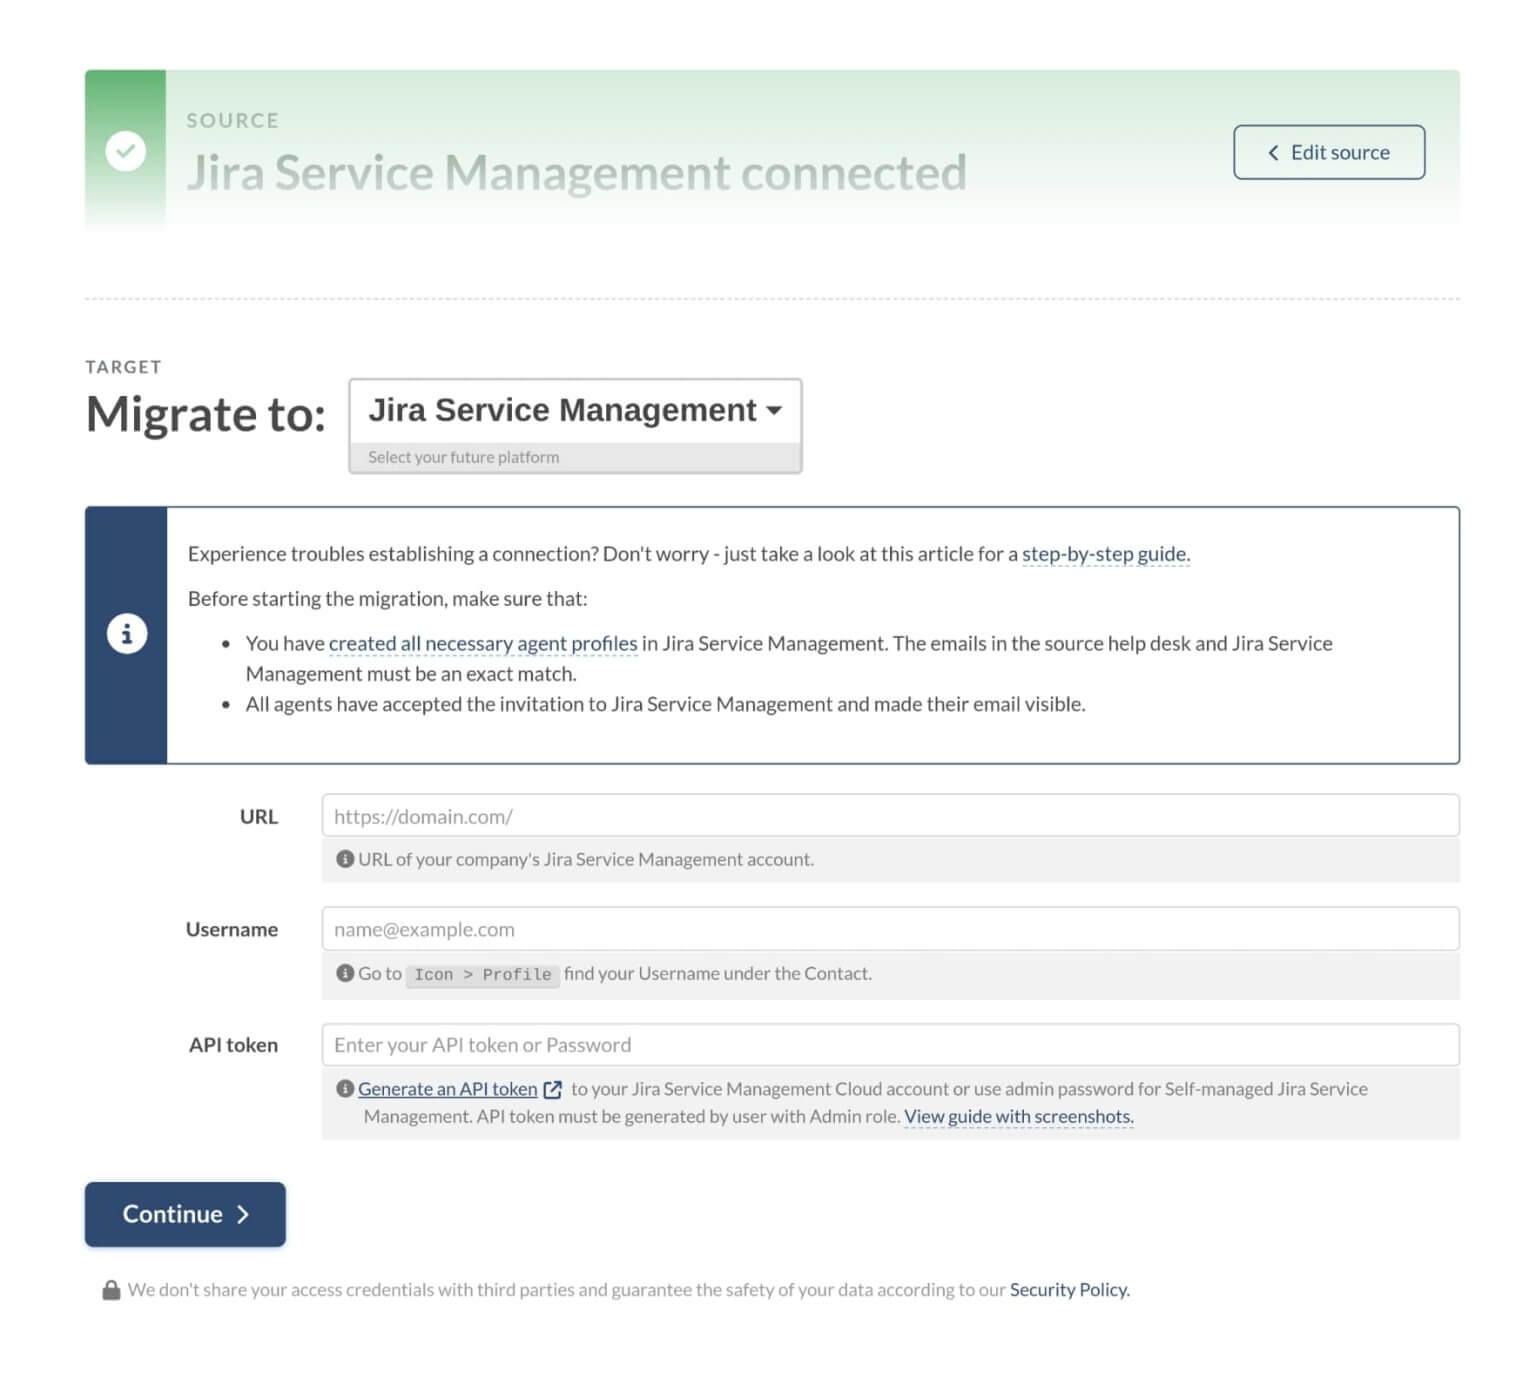Click the external link icon after Generate an API token
Screen dimensions: 1536x1384
[x=552, y=1090]
